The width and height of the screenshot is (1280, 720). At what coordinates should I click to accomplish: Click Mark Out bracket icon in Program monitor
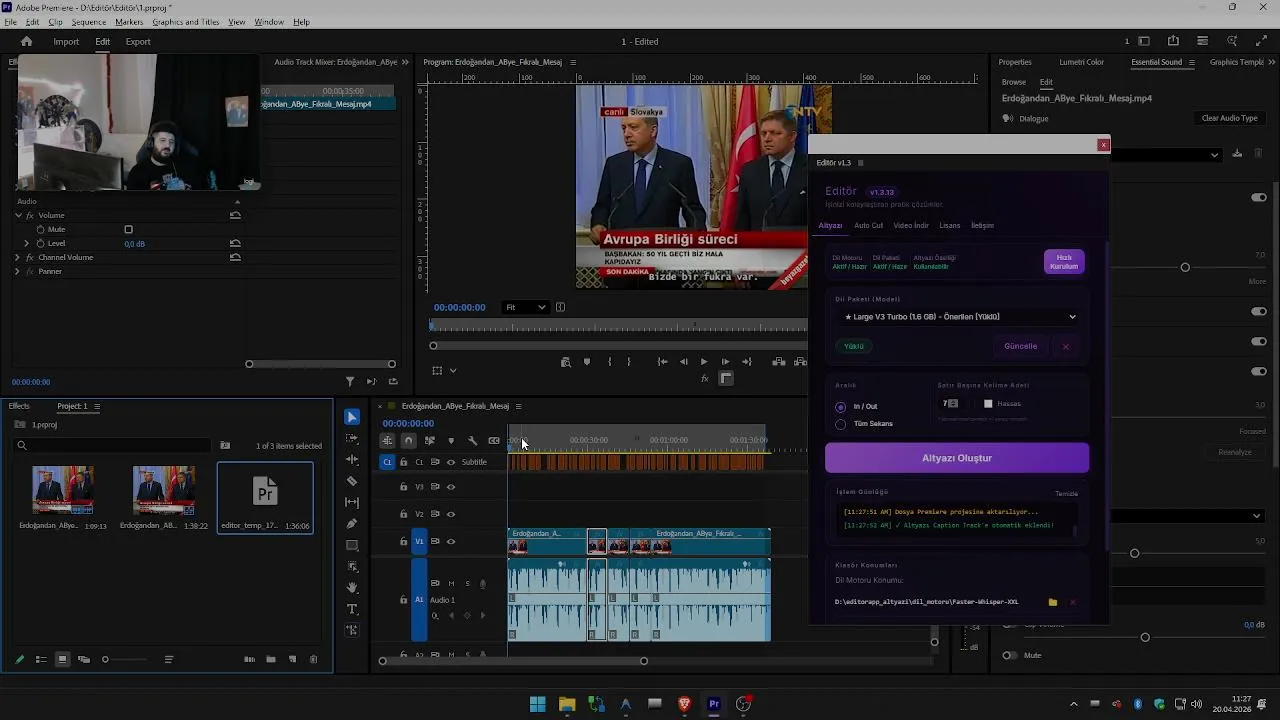click(x=628, y=362)
